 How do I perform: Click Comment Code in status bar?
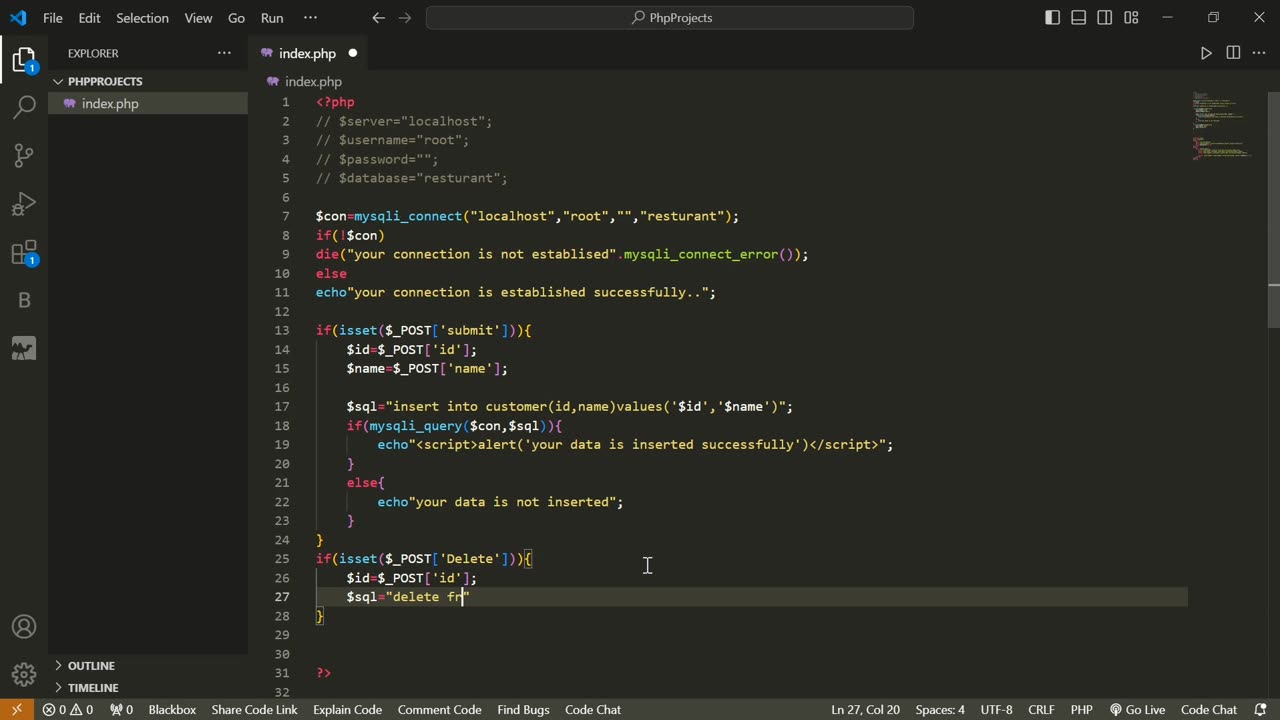(x=439, y=709)
